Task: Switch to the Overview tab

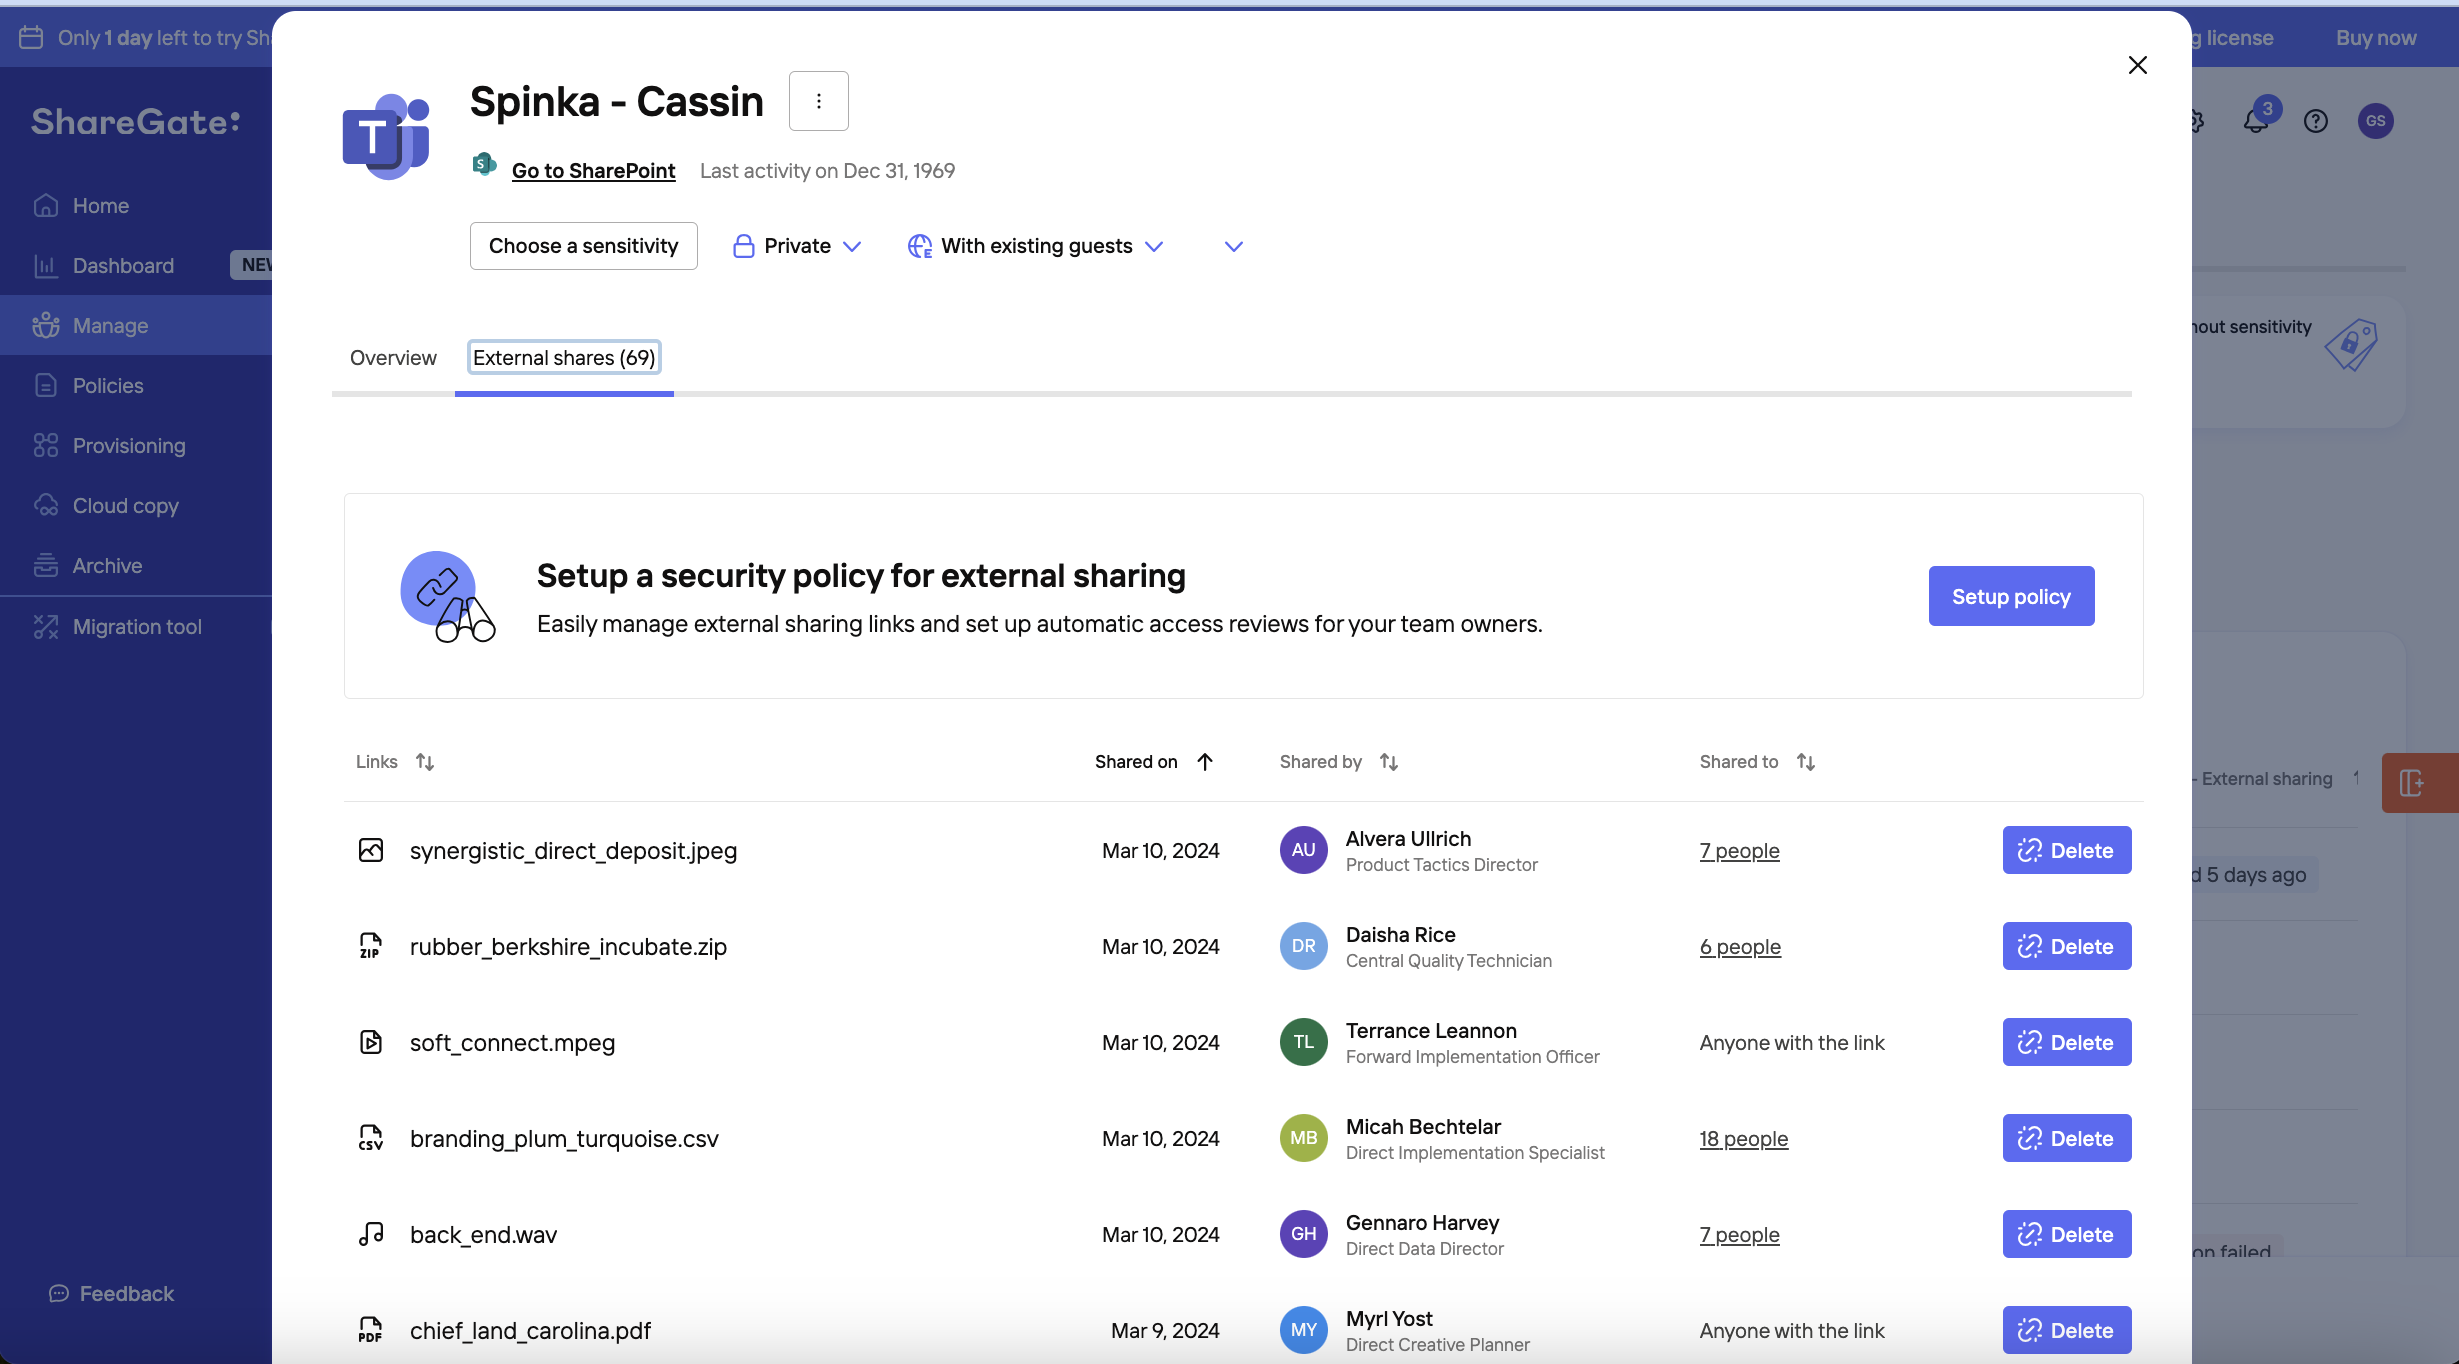Action: 393,358
